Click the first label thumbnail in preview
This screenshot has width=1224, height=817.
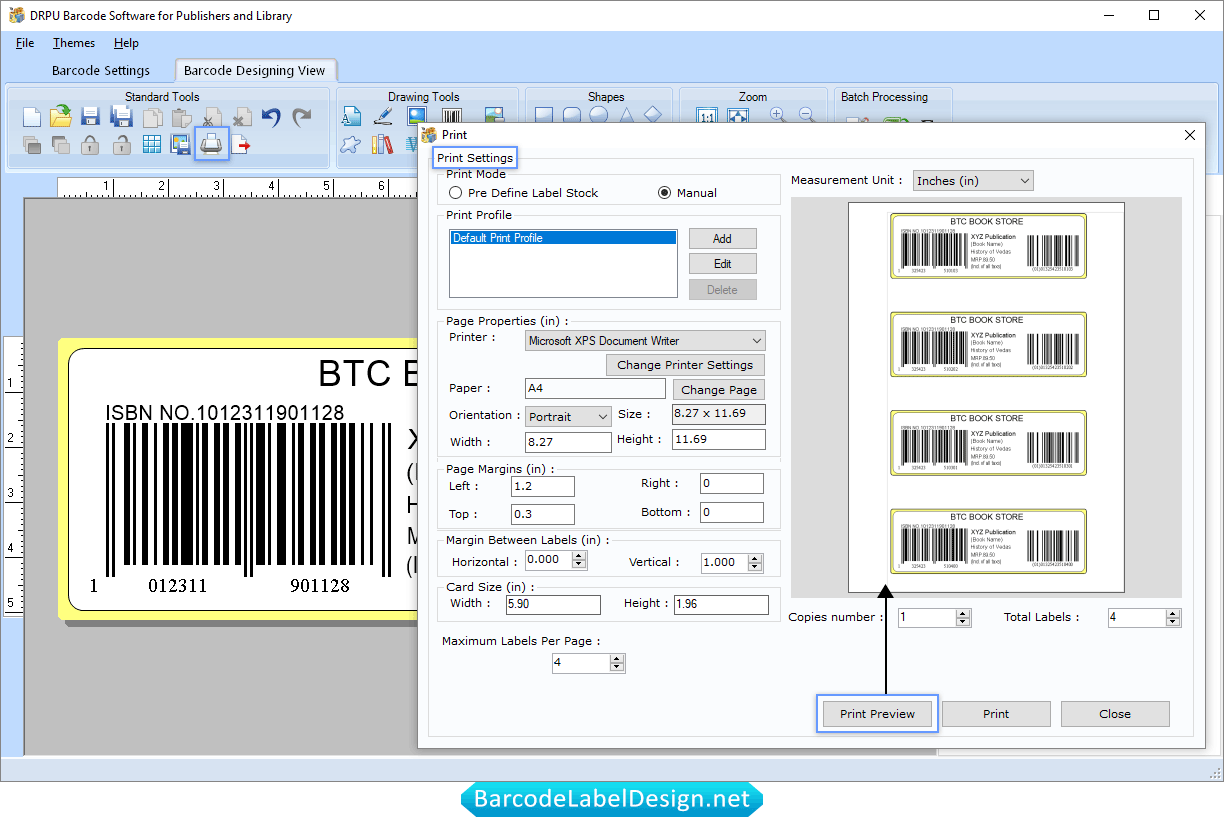pyautogui.click(x=988, y=246)
